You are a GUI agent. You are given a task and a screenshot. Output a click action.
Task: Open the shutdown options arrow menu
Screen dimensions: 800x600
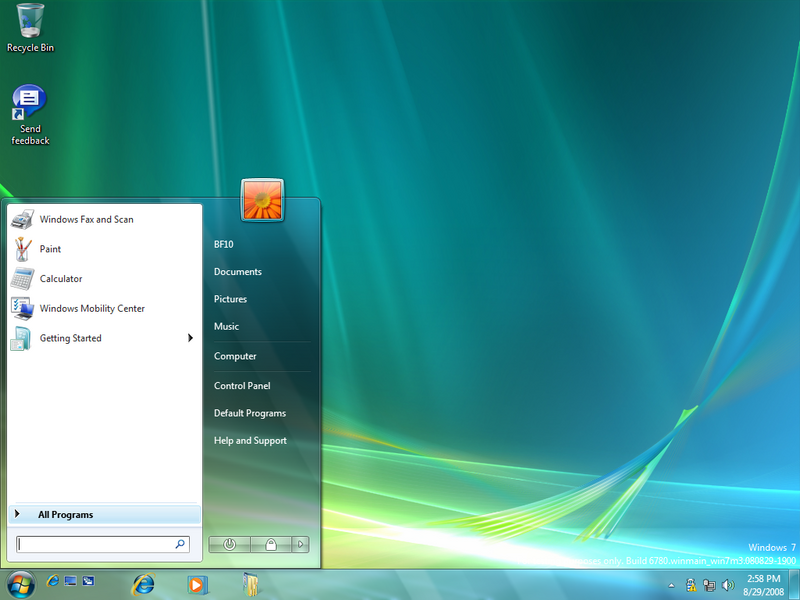[301, 545]
